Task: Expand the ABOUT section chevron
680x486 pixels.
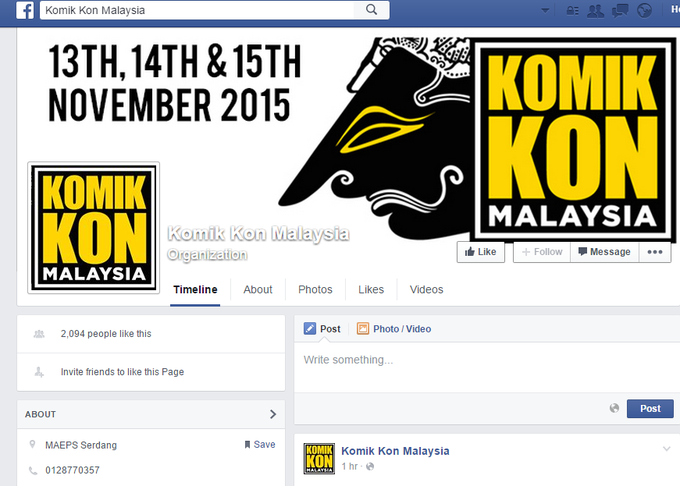Action: click(x=273, y=414)
